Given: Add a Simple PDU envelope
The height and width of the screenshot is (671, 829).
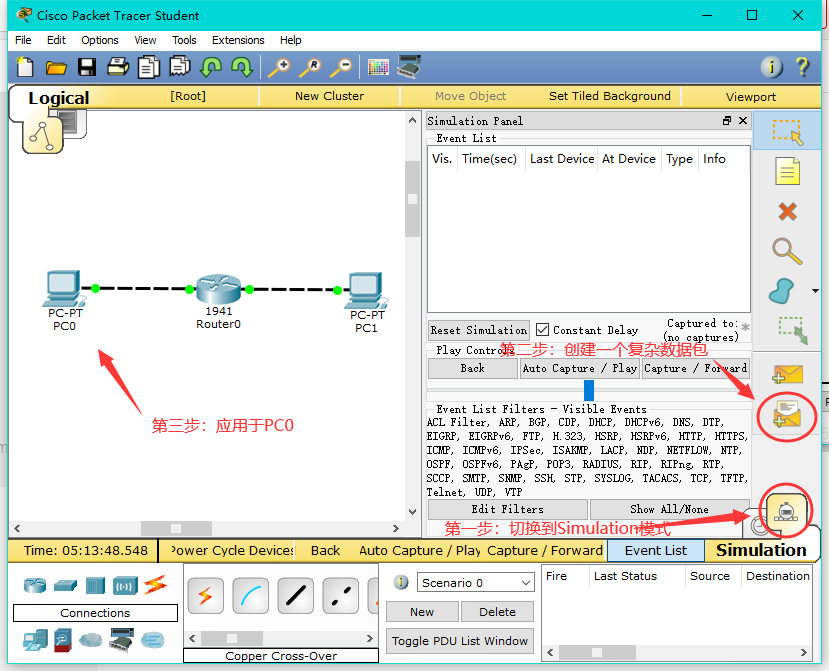Looking at the screenshot, I should tap(787, 374).
